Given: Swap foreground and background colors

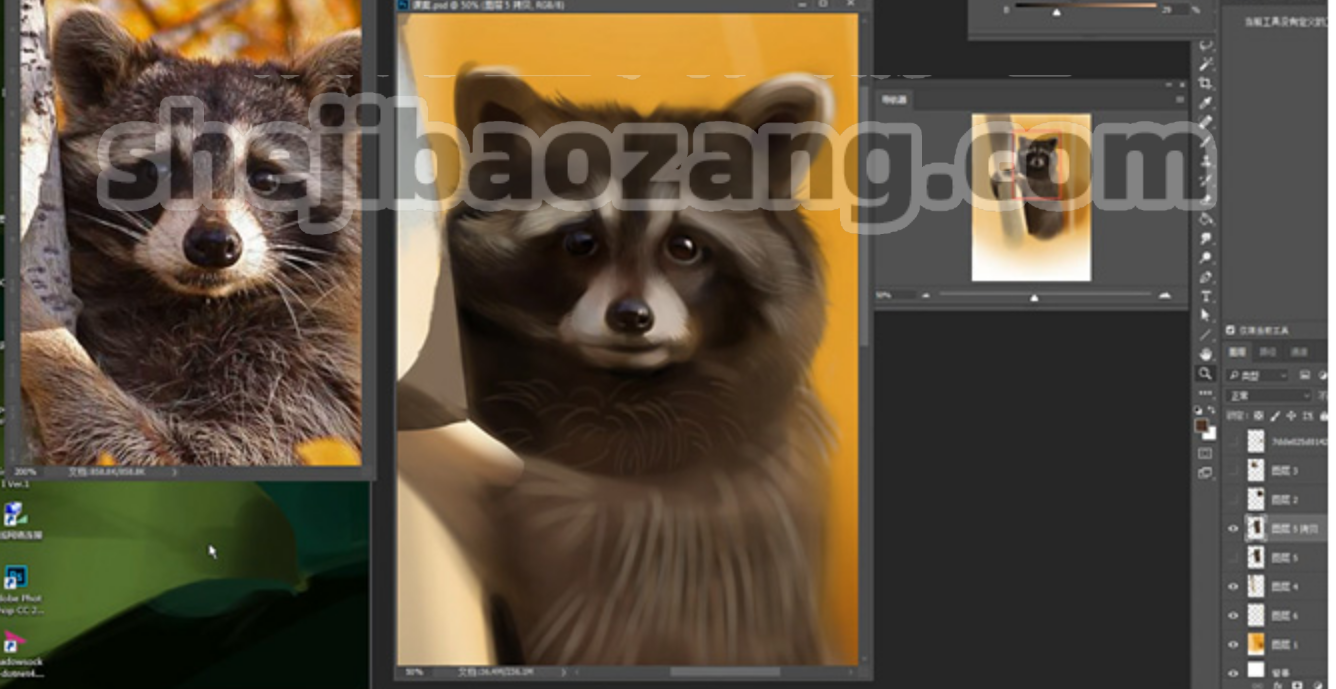Looking at the screenshot, I should [1211, 408].
